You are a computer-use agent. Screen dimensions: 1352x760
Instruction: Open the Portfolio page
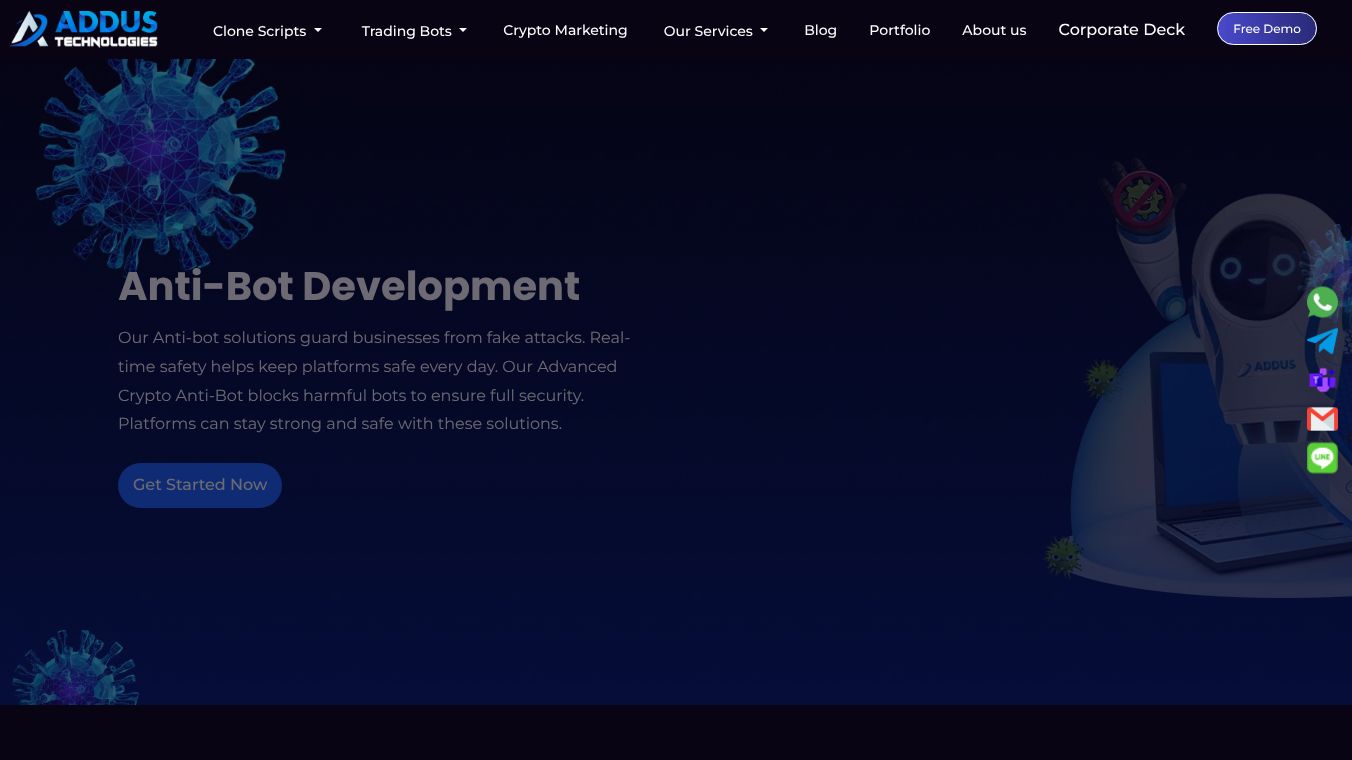[899, 30]
